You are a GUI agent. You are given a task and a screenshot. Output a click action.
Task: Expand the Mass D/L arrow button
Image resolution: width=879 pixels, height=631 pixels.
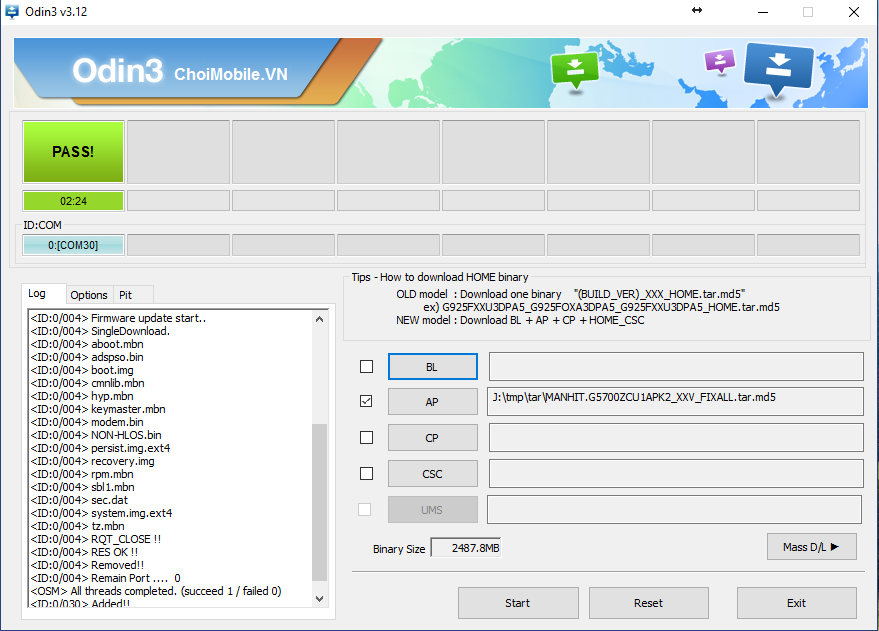tap(811, 547)
